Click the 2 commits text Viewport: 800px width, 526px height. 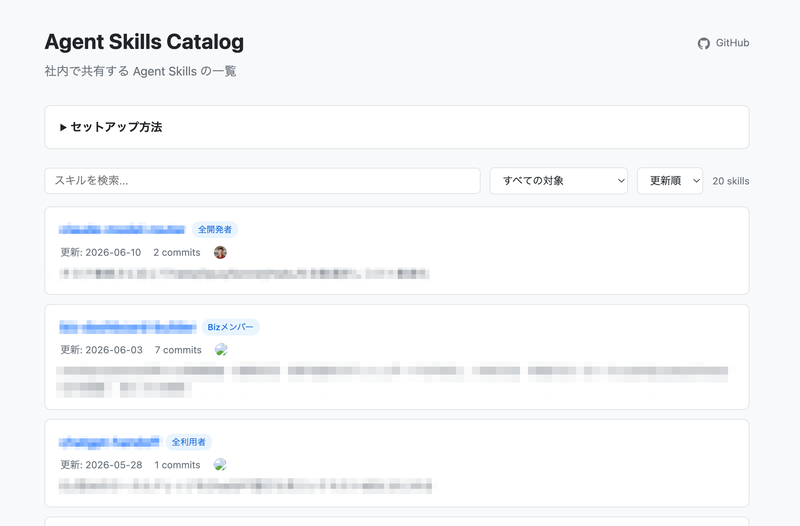pyautogui.click(x=177, y=253)
